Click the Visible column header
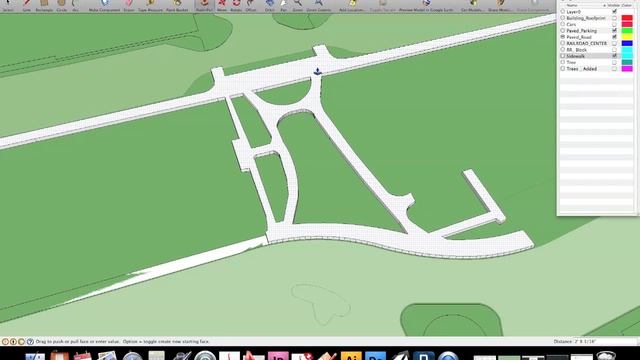The height and width of the screenshot is (360, 640). pyautogui.click(x=614, y=5)
